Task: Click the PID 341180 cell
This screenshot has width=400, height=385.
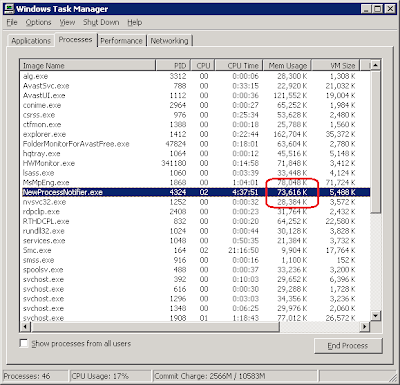Action: [174, 163]
